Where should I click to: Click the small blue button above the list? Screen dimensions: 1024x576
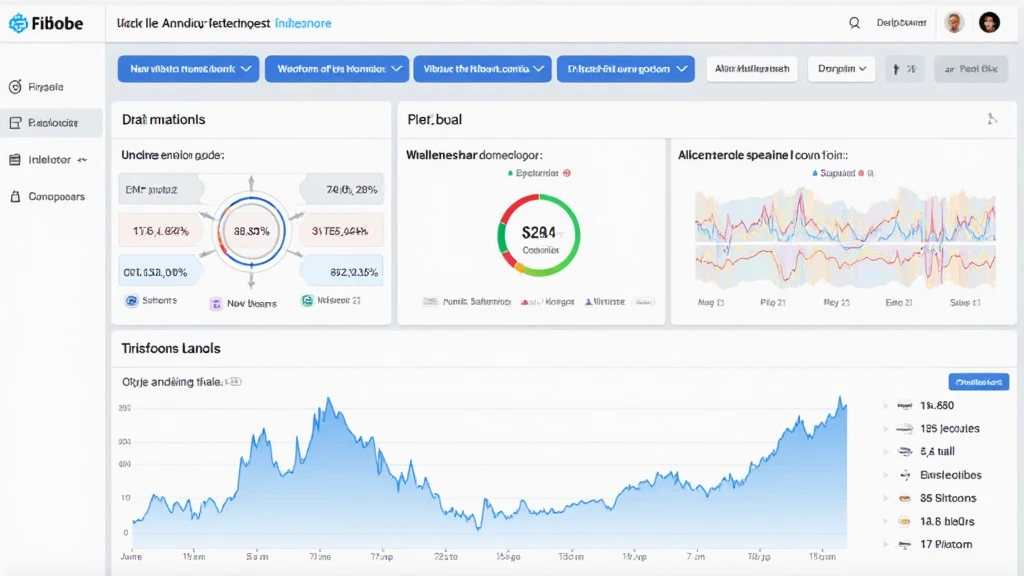click(978, 381)
